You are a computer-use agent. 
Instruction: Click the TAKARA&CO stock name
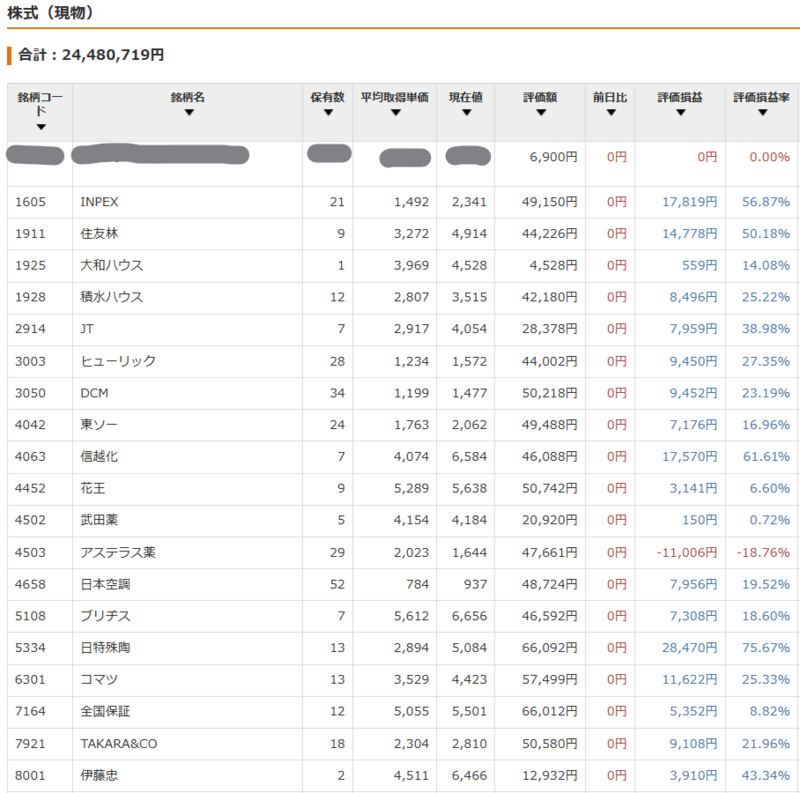coord(118,744)
